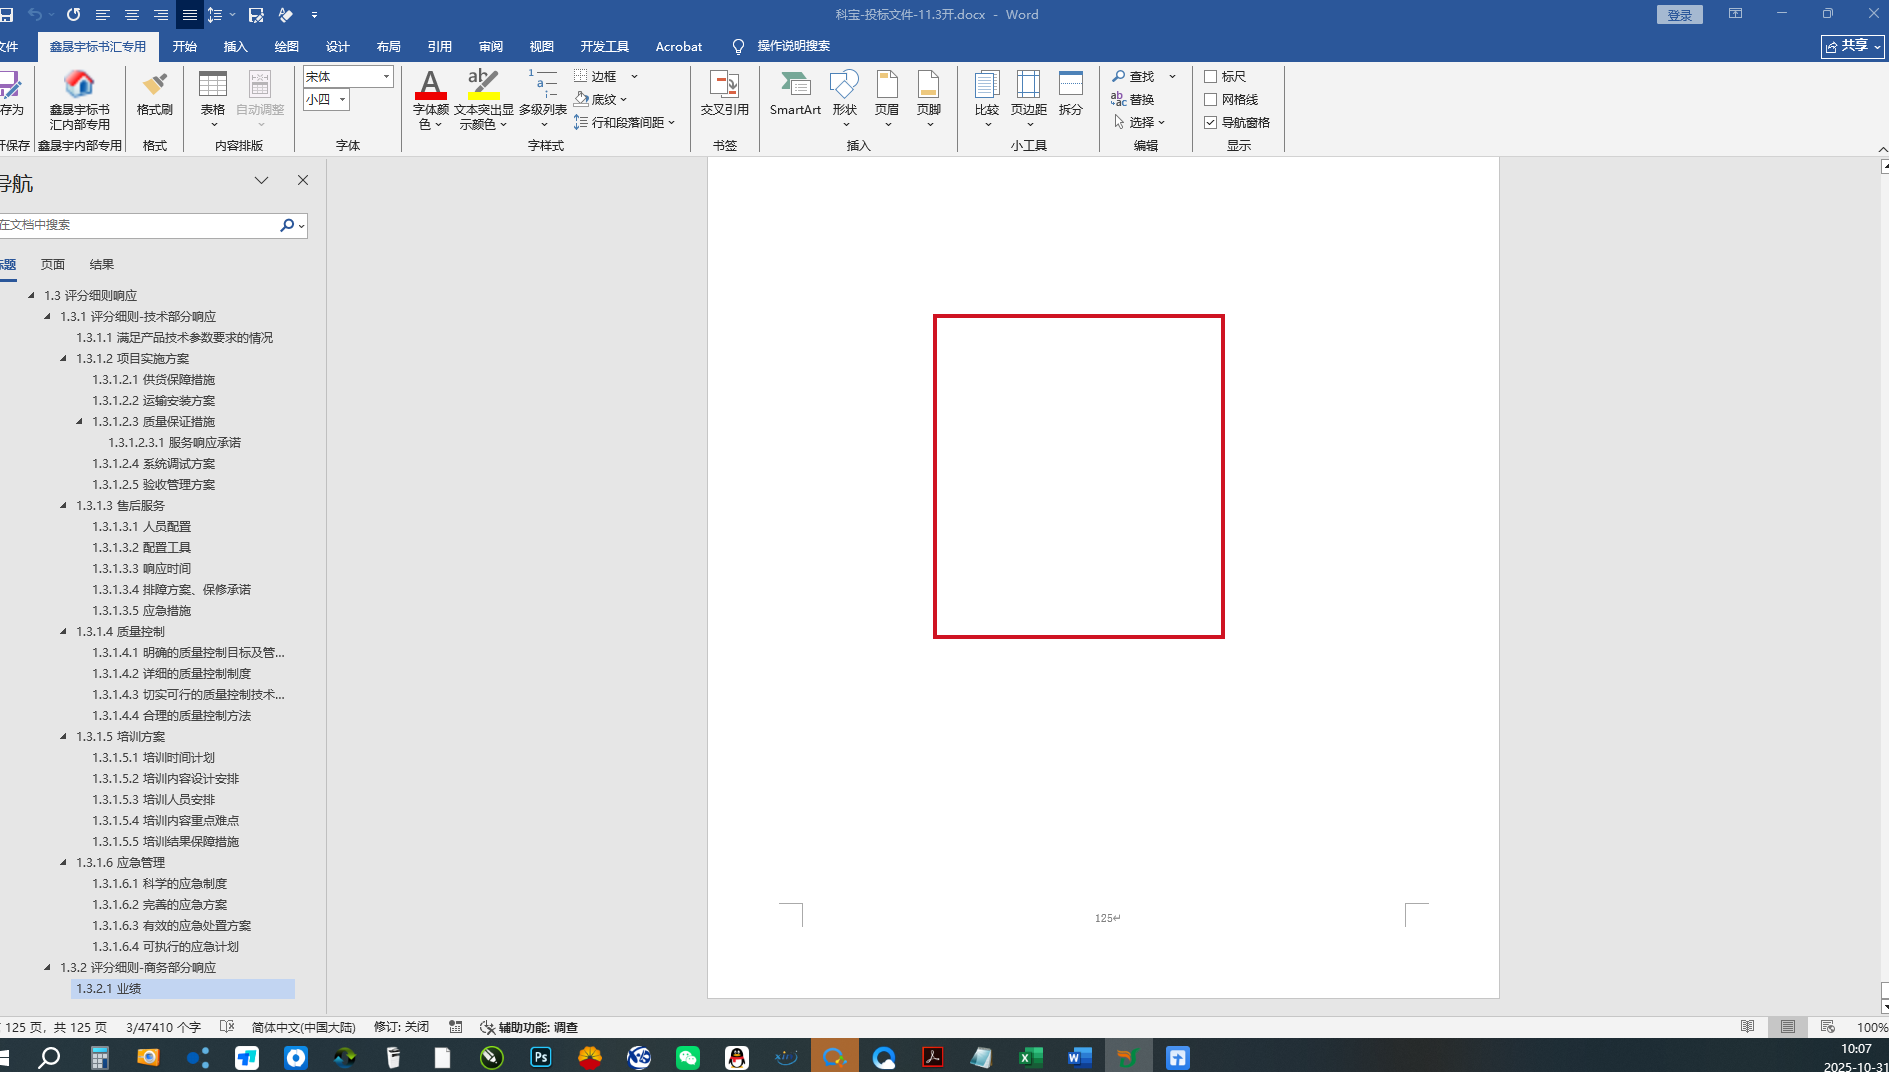
Task: Align text left from quick access toolbar
Action: point(102,15)
